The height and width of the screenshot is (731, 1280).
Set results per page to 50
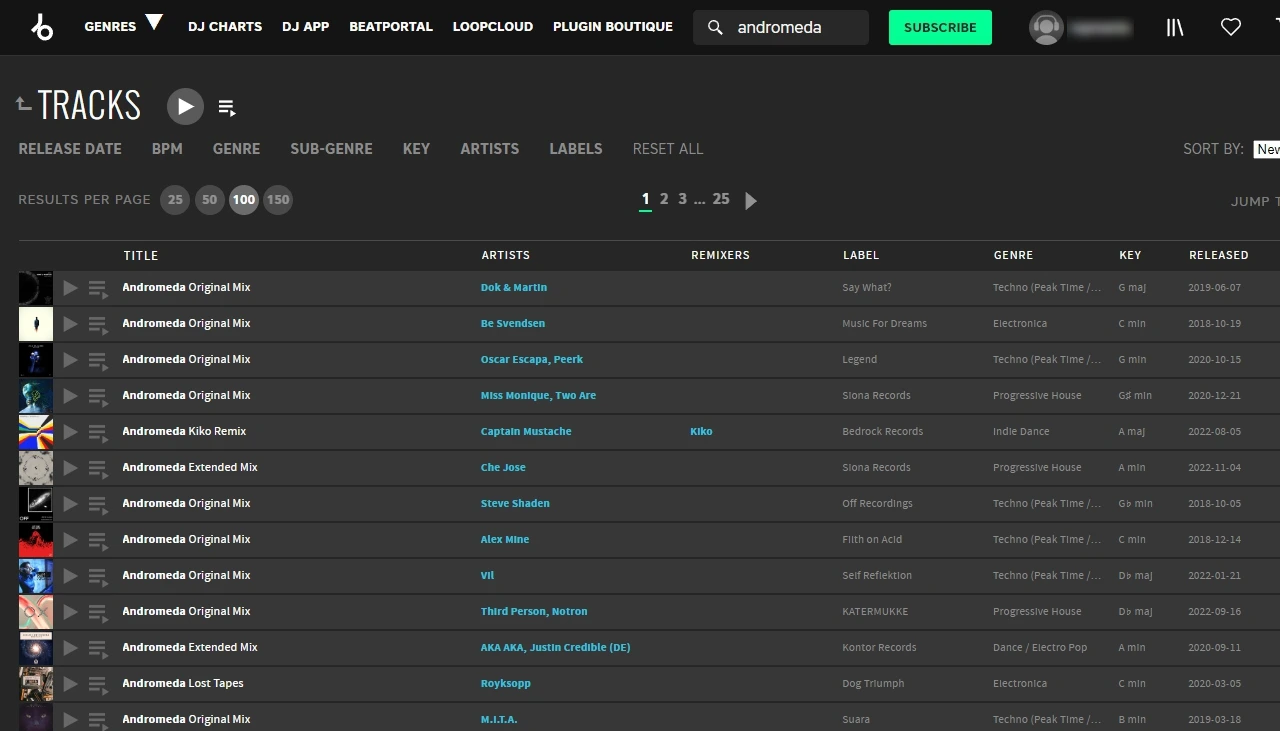pos(209,200)
